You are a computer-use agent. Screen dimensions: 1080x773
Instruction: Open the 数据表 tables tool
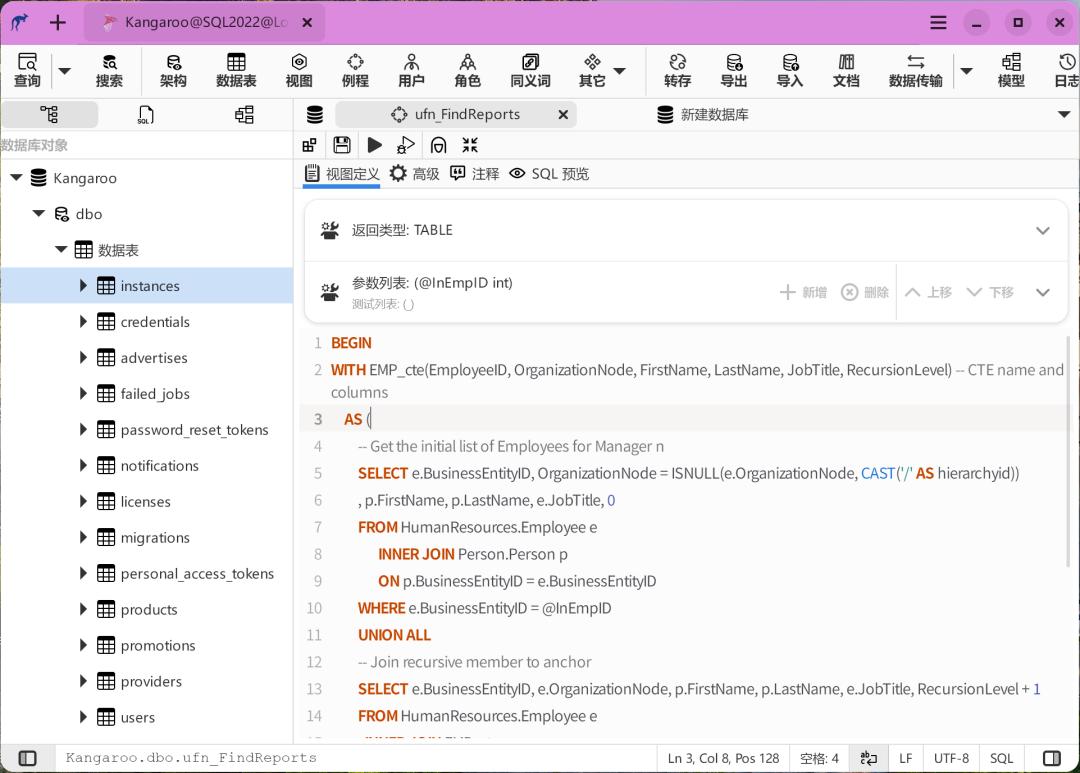point(236,70)
